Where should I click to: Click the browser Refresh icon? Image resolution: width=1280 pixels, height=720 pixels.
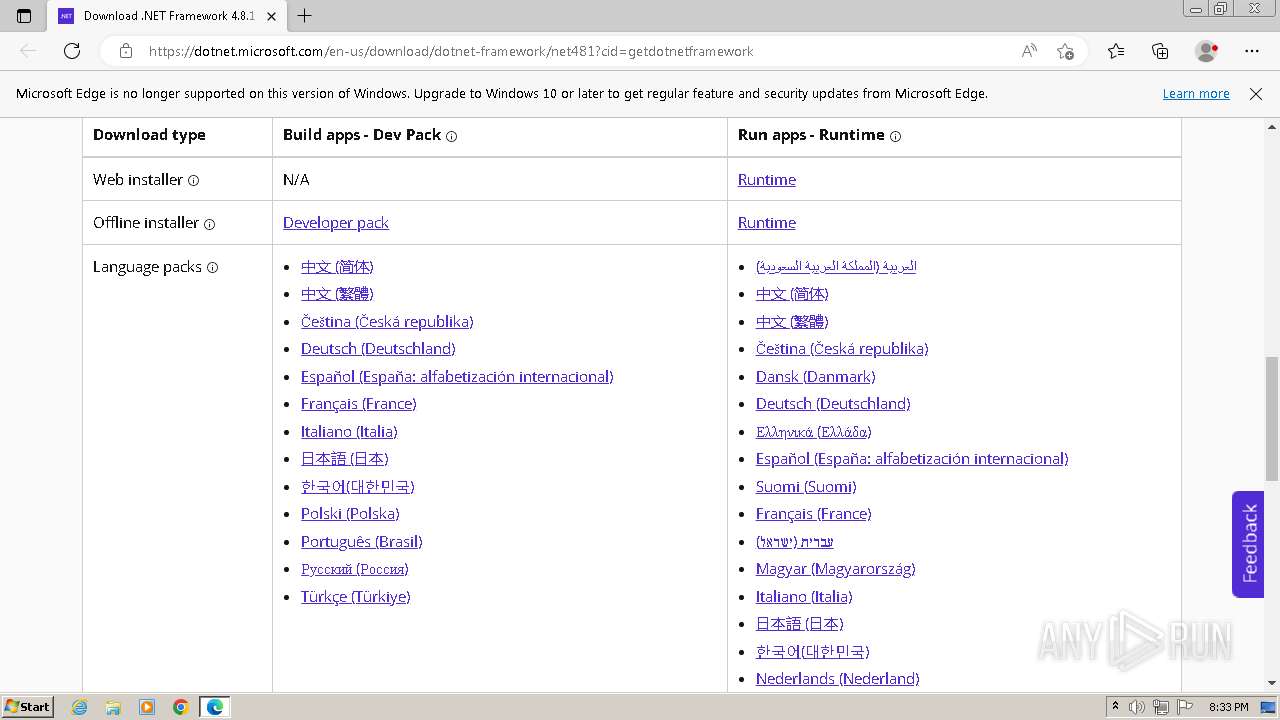71,51
